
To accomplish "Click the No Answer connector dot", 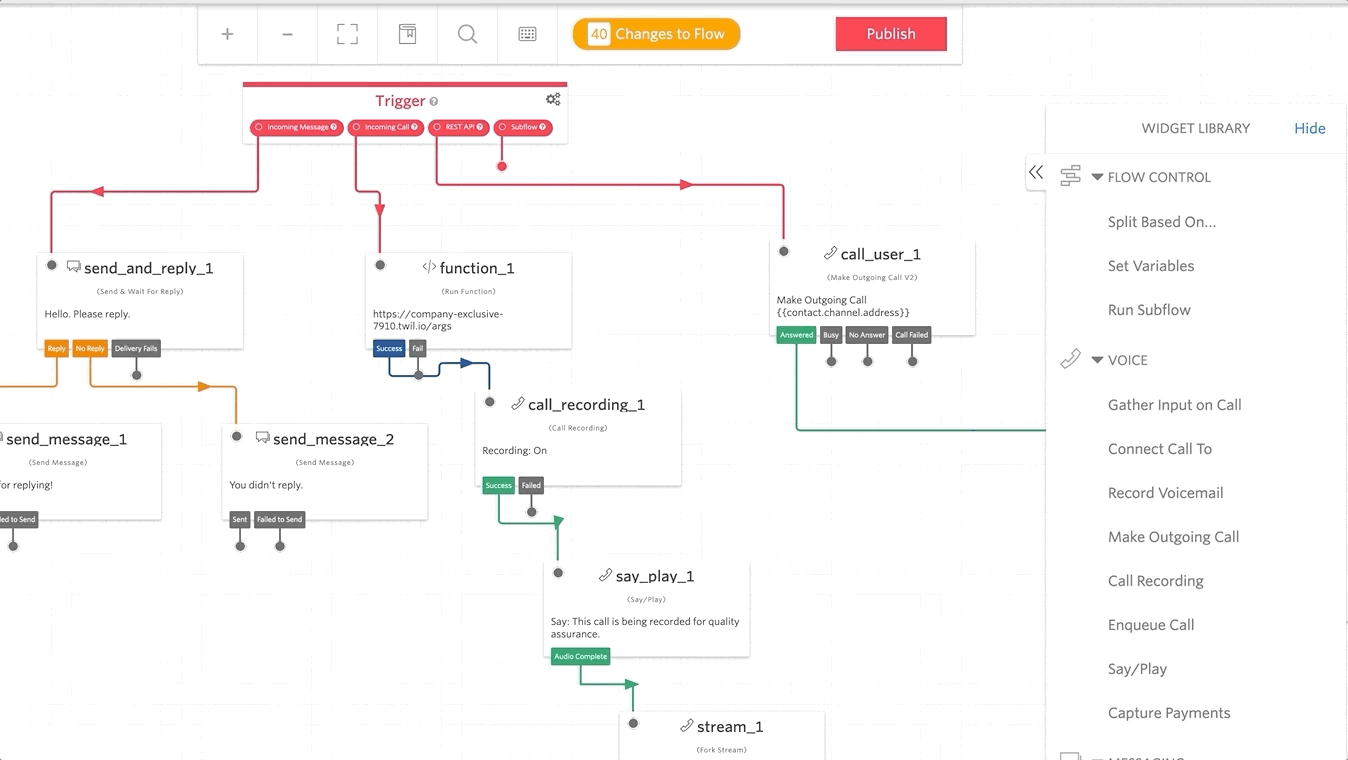I will point(868,361).
